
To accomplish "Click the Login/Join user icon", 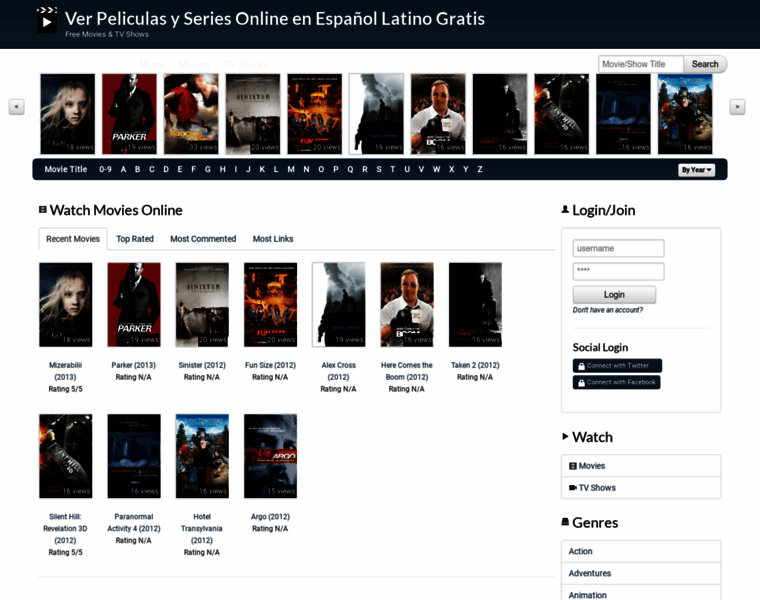I will coord(565,209).
